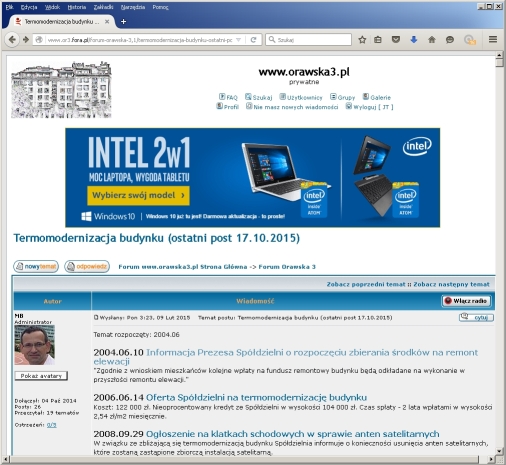Viewport: 506px width, 465px height.
Task: Click horizontal scrollbar left arrow
Action: (x=6, y=459)
